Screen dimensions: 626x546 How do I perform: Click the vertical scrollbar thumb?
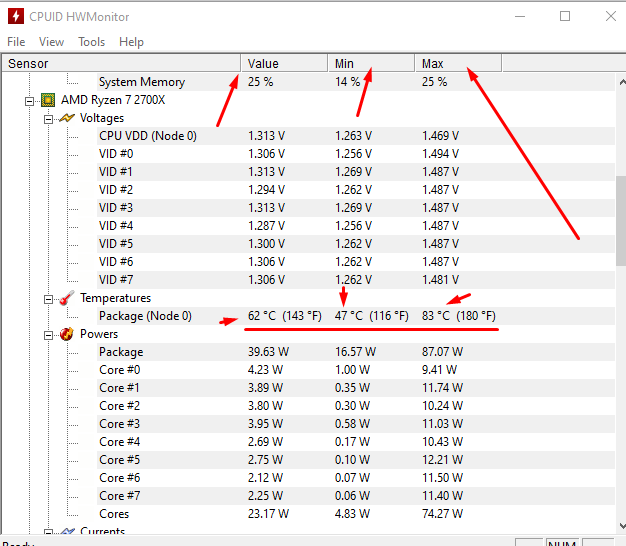click(x=621, y=221)
